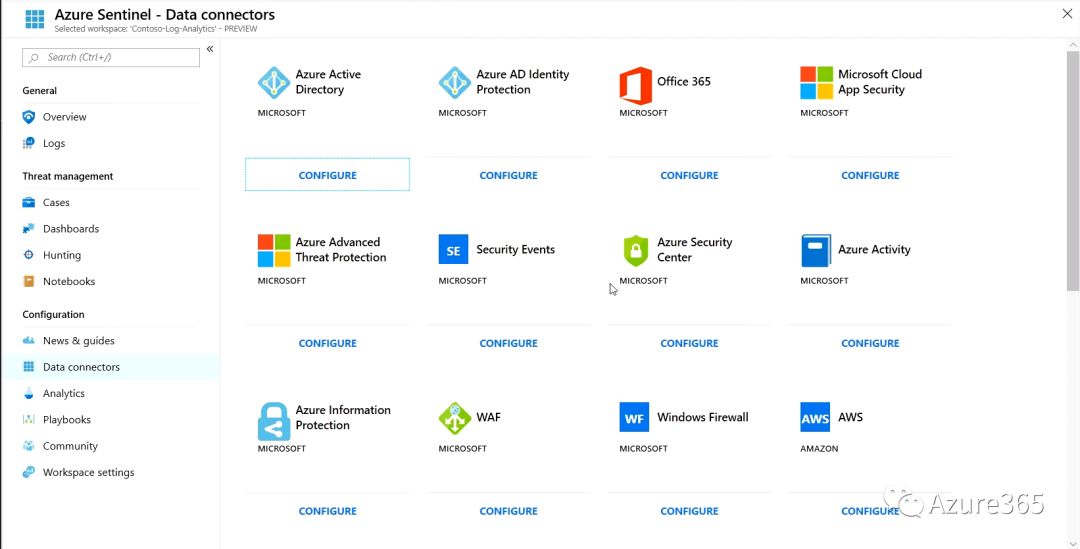
Task: Click the Azure Security Center shield icon
Action: click(x=635, y=251)
